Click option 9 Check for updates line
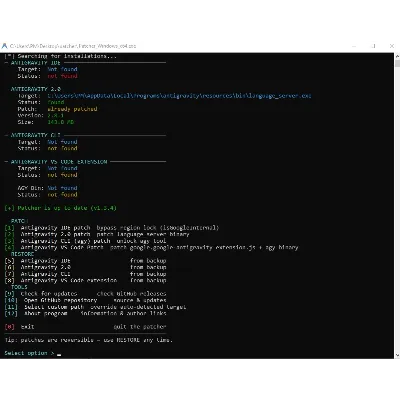 tap(85, 294)
